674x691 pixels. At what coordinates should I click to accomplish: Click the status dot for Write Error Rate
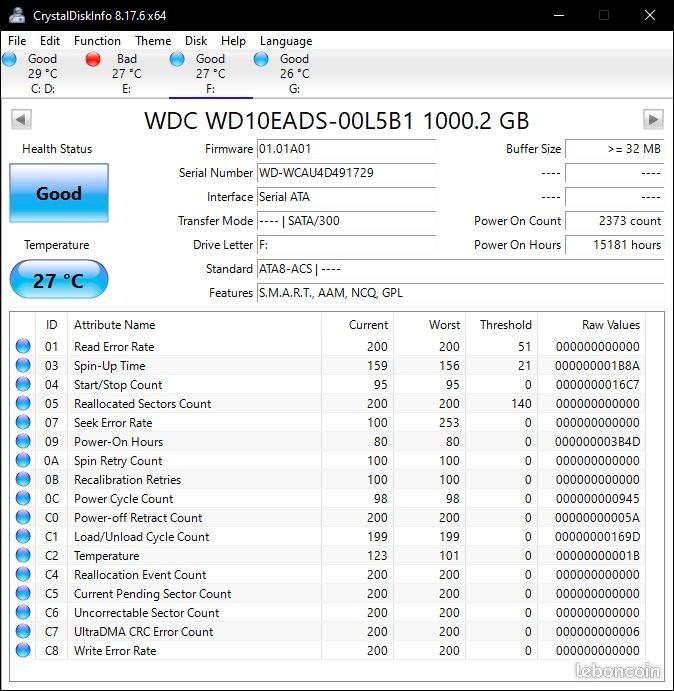23,650
